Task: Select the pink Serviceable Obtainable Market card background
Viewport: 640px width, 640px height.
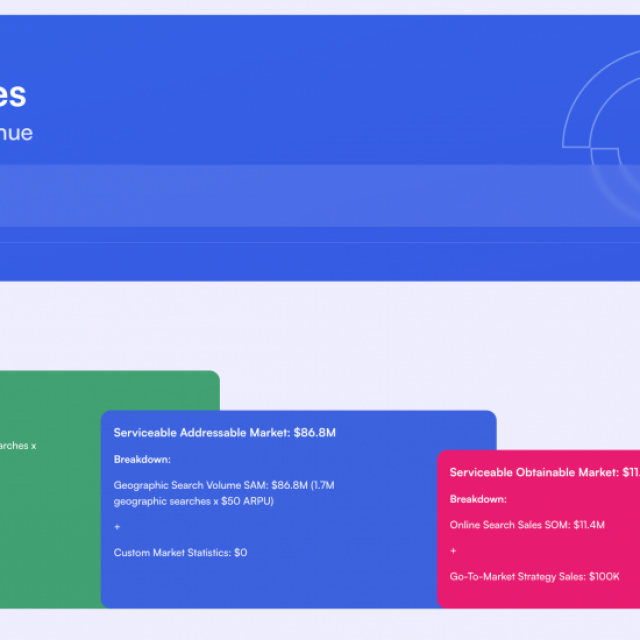Action: [x=538, y=592]
